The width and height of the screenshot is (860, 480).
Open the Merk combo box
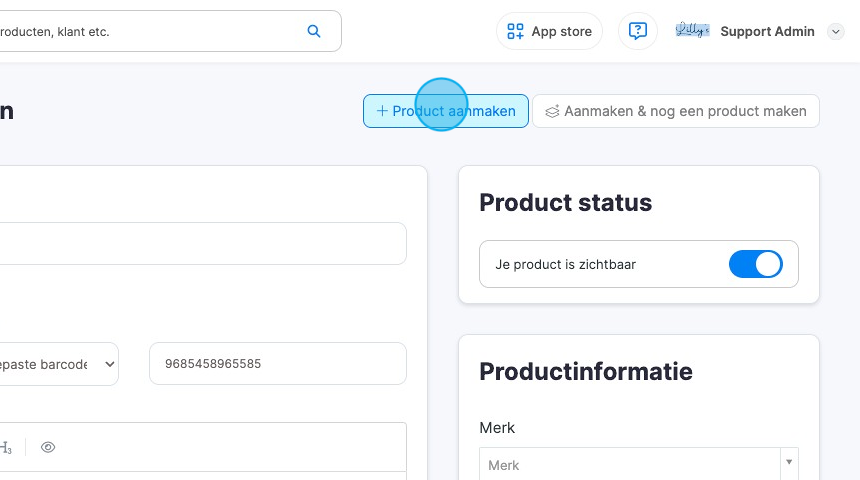630,465
